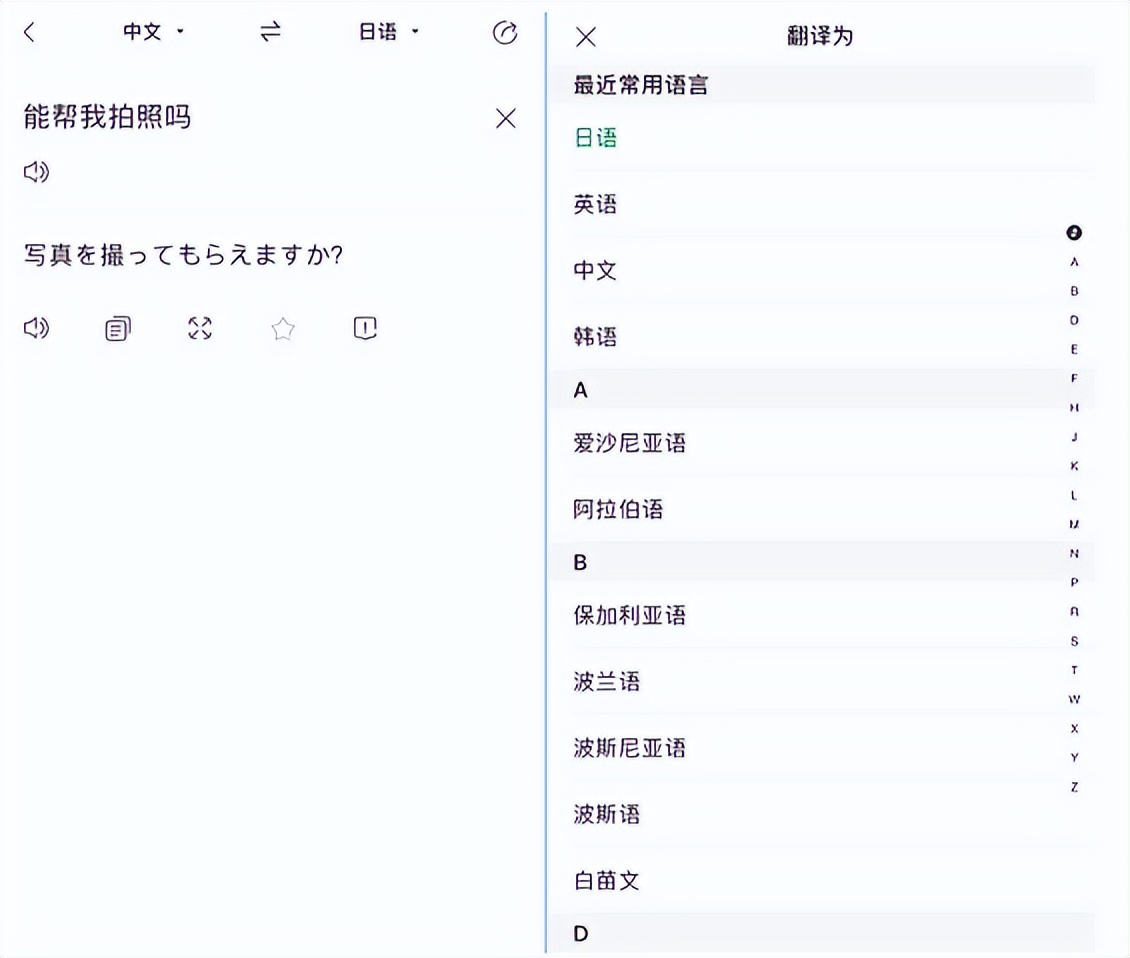Clear the input text with the X
Screen dimensions: 1130x958
pos(505,119)
